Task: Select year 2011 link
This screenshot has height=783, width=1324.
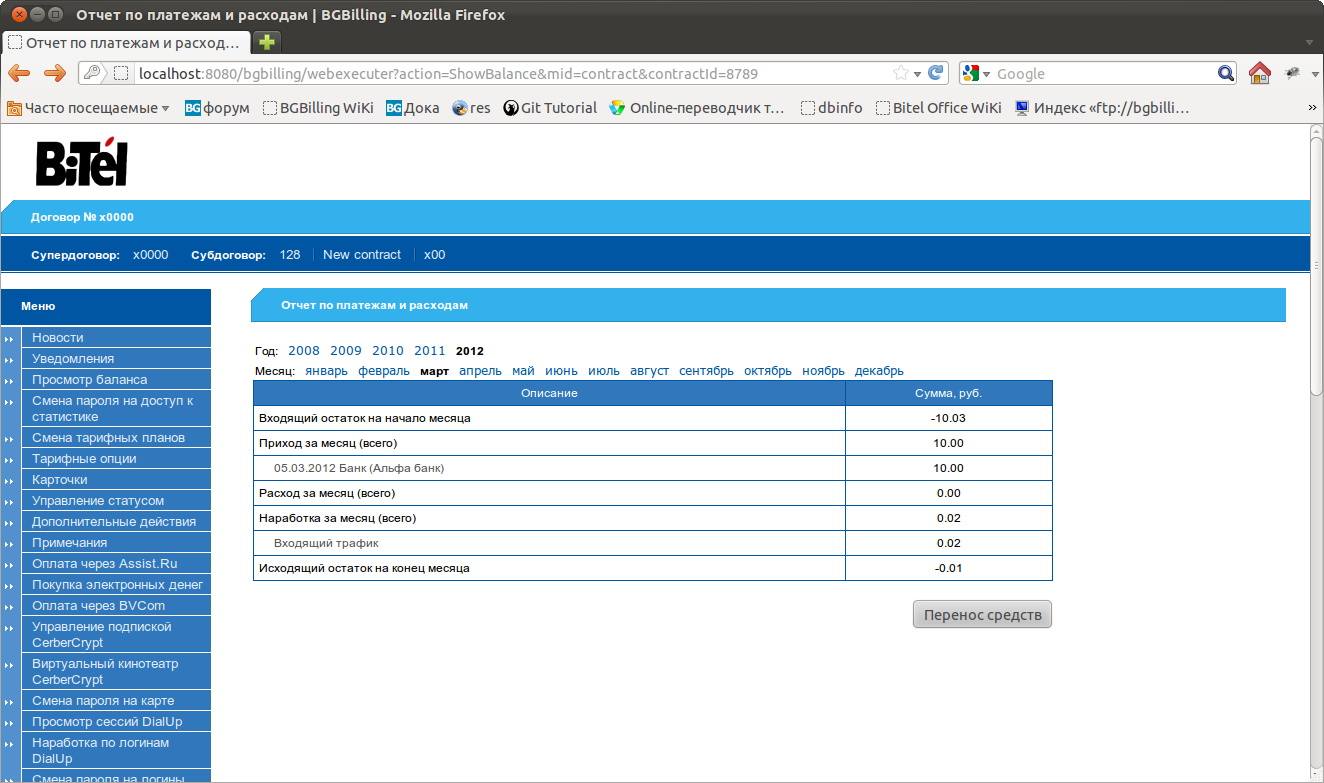Action: point(430,351)
